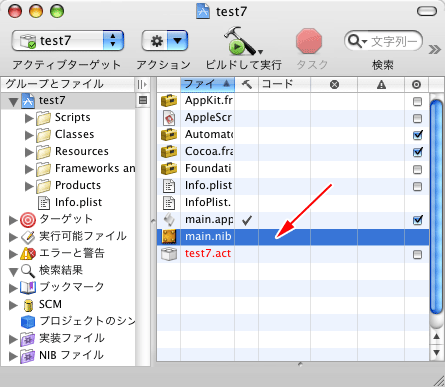Click the vertical scrollbar thumb in file list
The width and height of the screenshot is (445, 387).
(x=436, y=207)
